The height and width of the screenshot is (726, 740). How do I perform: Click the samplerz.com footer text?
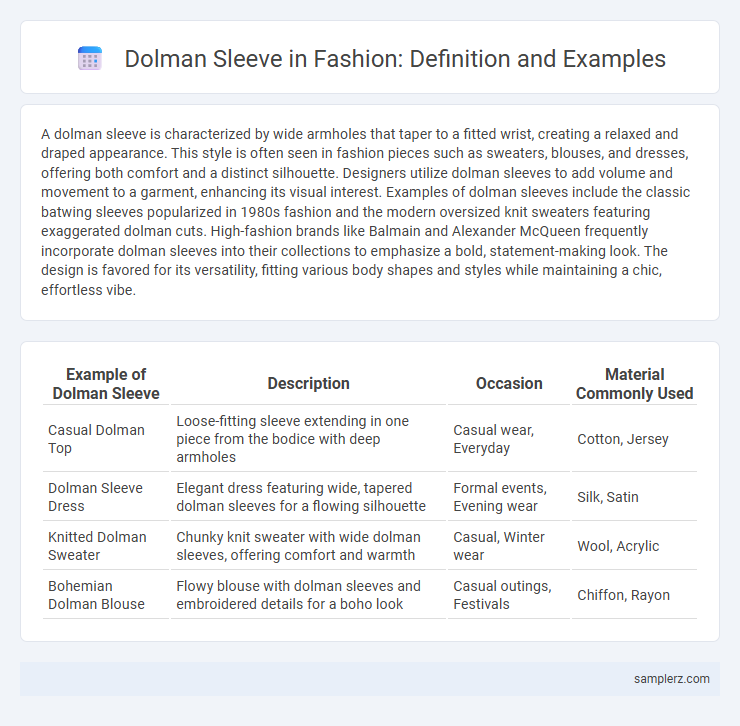[x=672, y=678]
